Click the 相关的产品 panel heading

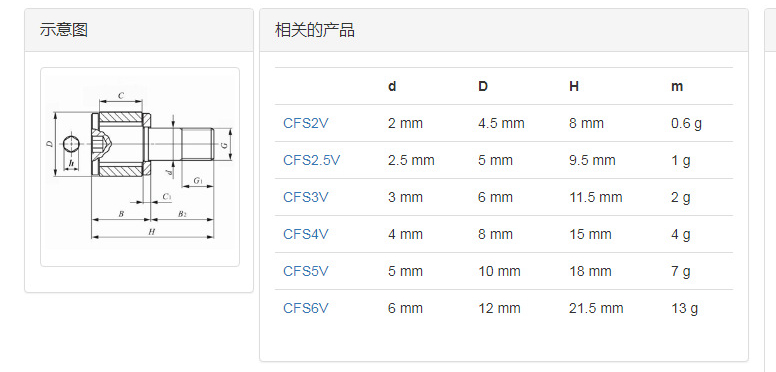coord(315,30)
